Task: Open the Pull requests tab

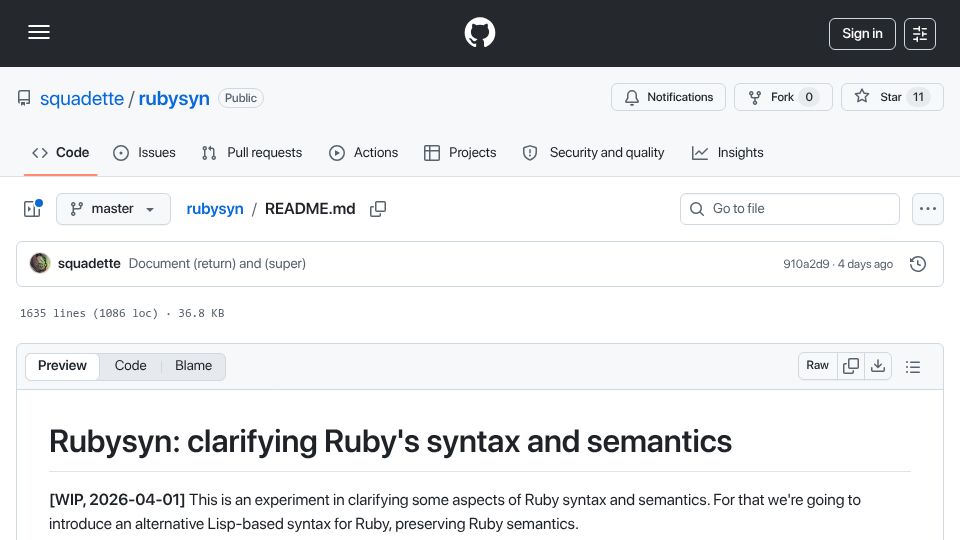Action: (x=252, y=152)
